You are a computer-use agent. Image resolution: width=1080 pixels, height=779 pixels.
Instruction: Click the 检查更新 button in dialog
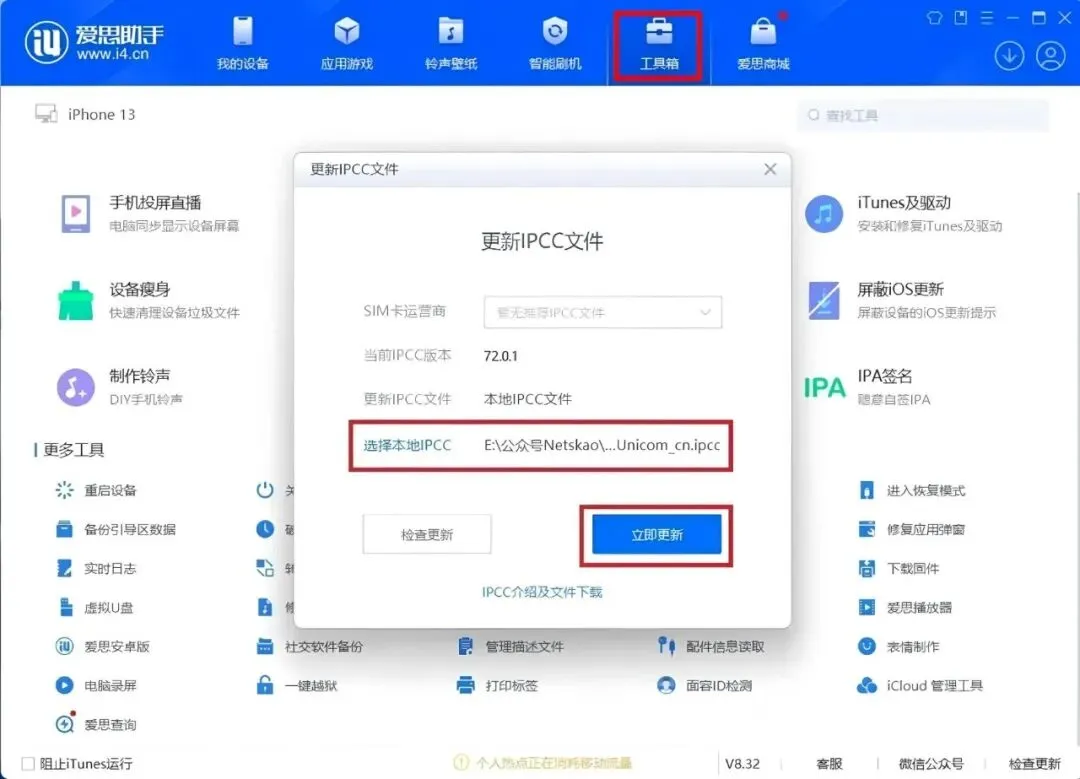(x=427, y=534)
